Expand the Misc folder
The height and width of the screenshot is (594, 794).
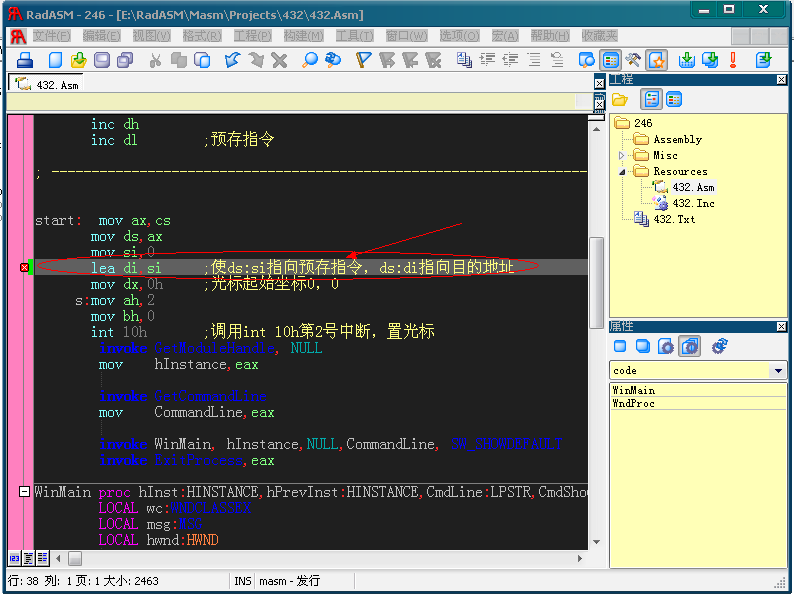622,155
